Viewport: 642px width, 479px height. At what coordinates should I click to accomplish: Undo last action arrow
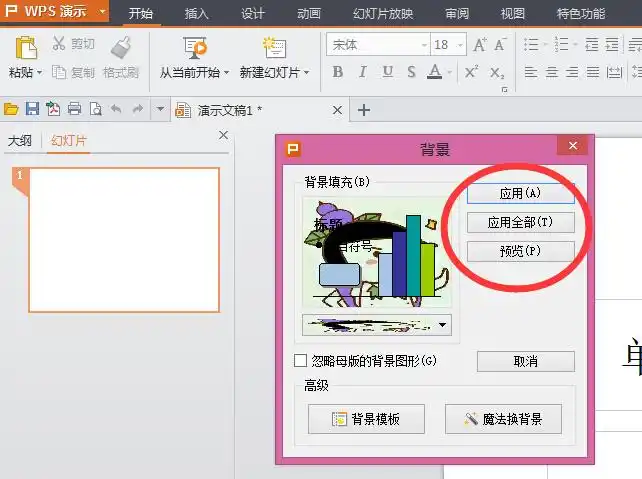116,109
